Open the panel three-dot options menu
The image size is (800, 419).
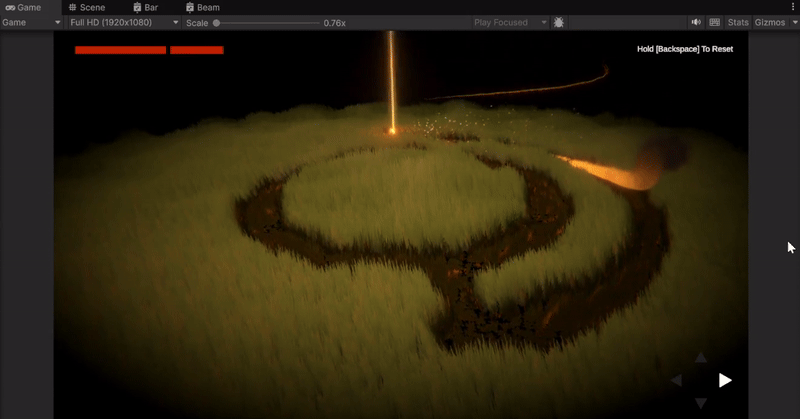click(x=793, y=7)
